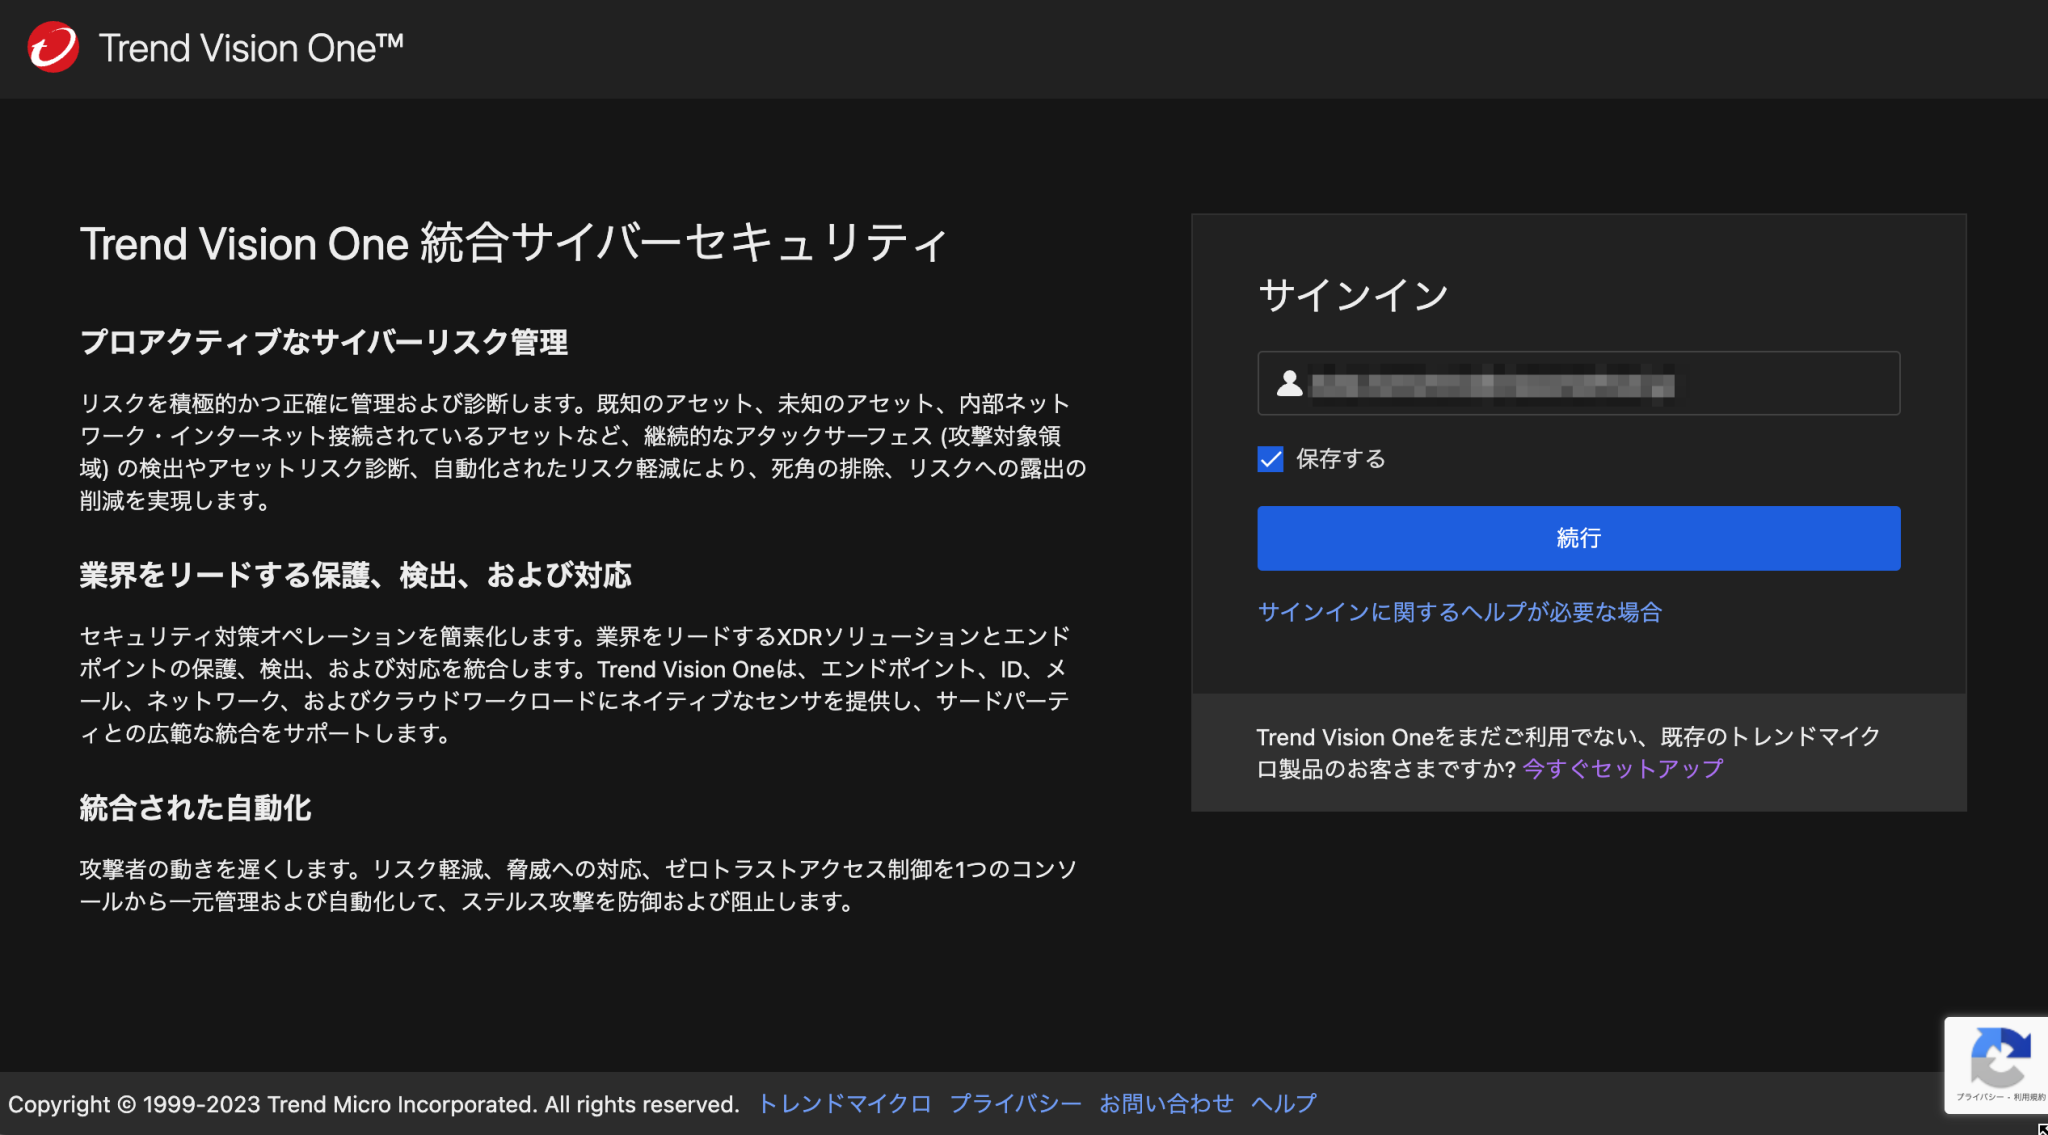Click the Trend Vision One™ brand text
This screenshot has width=2048, height=1135.
click(251, 47)
